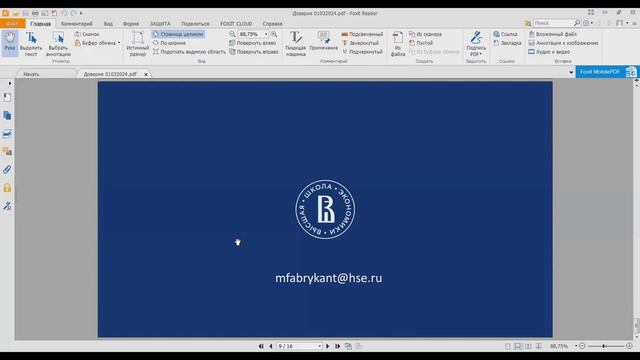The image size is (640, 360).
Task: Open the Подпись PDF sign dropdown
Action: tap(476, 43)
